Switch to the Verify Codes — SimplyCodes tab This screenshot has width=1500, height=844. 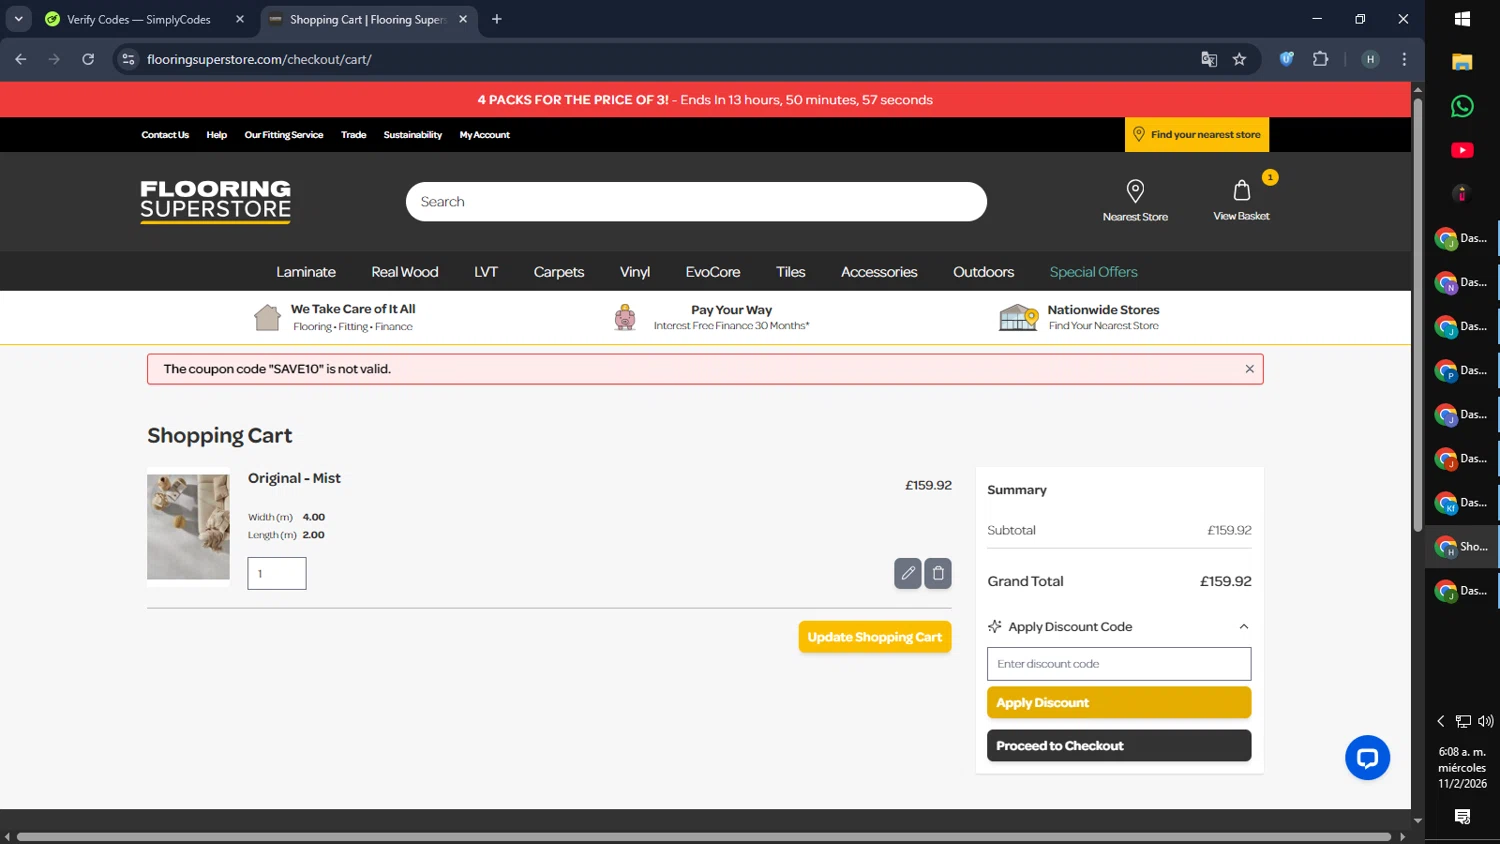pos(138,19)
